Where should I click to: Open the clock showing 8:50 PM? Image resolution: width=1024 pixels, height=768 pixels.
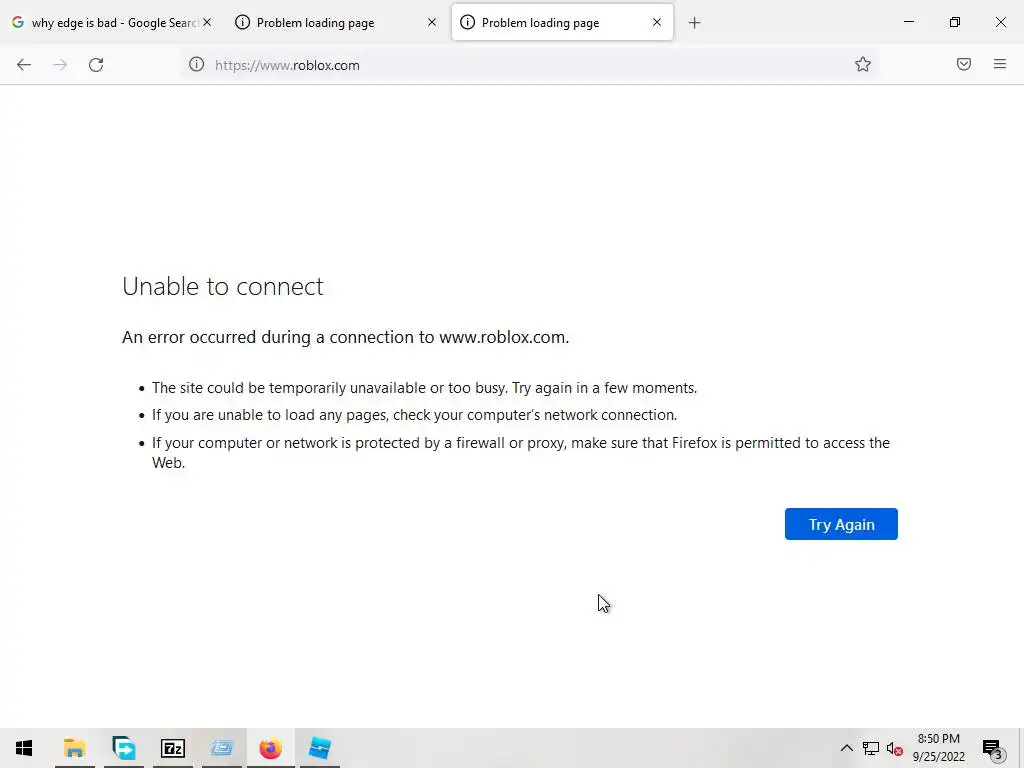pos(938,748)
